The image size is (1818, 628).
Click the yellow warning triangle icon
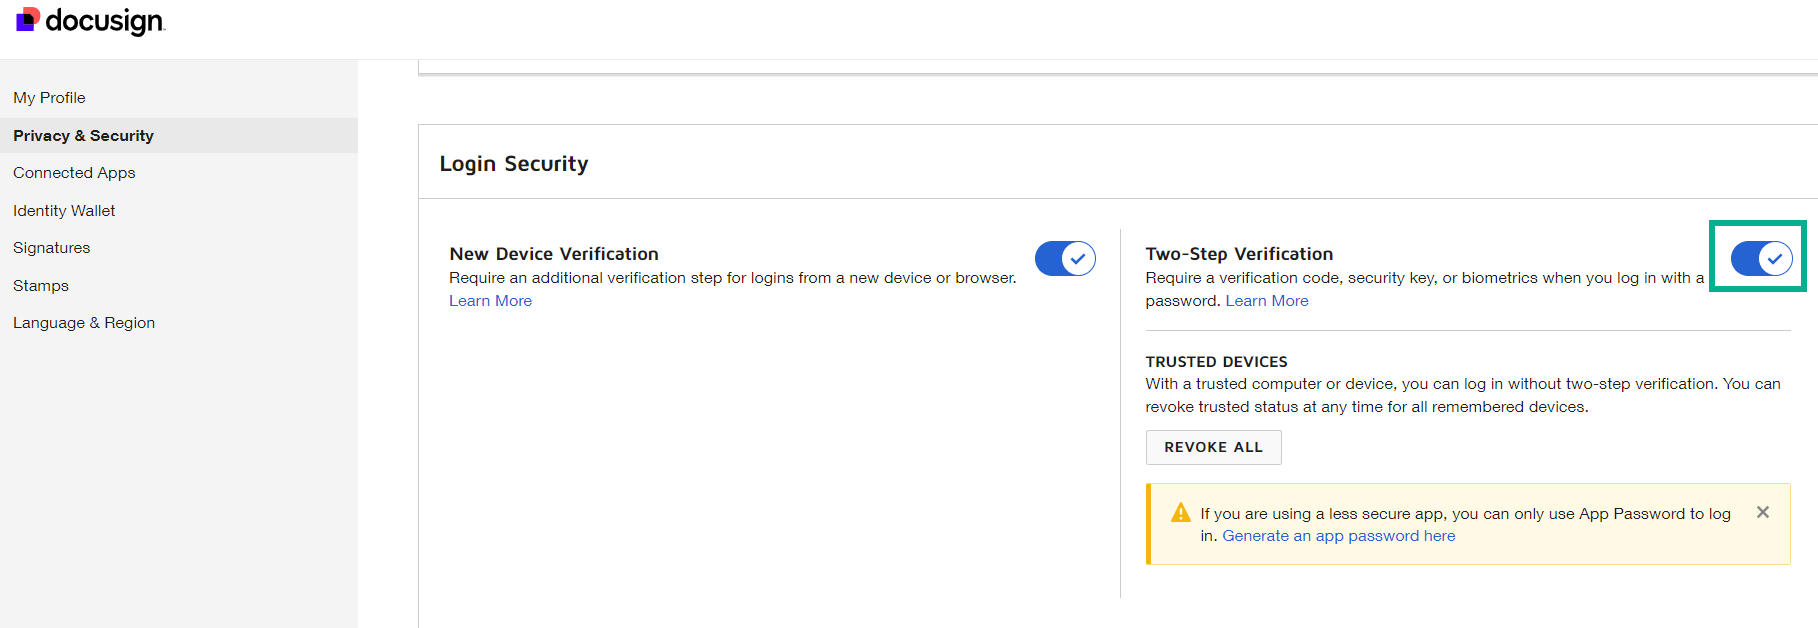tap(1180, 513)
